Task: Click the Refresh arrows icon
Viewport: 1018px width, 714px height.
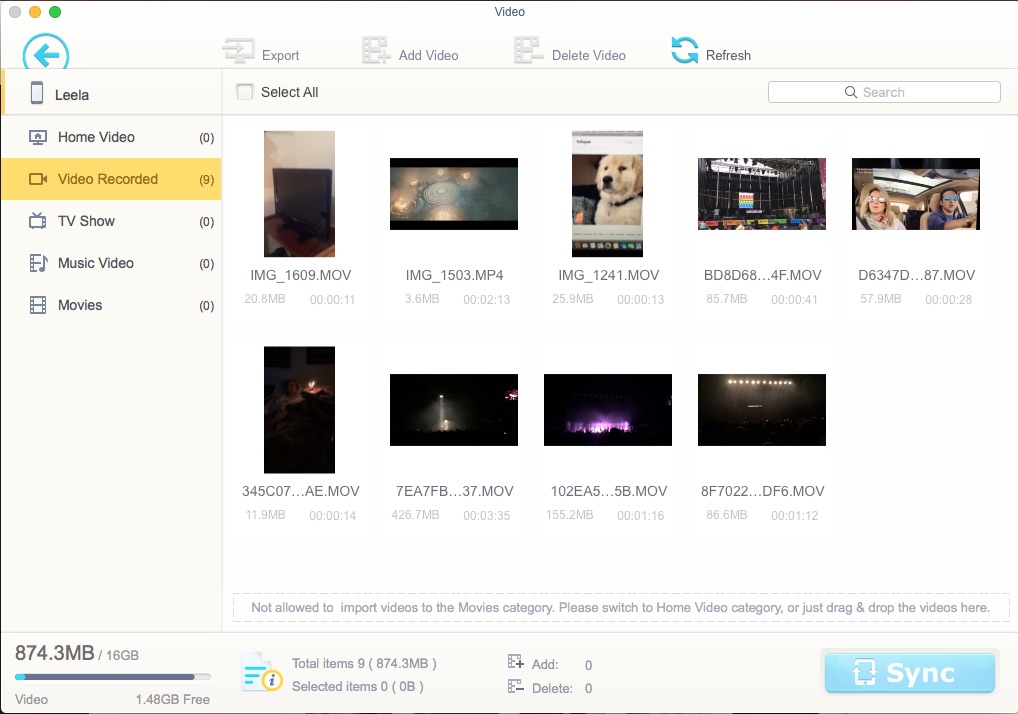Action: [x=684, y=50]
